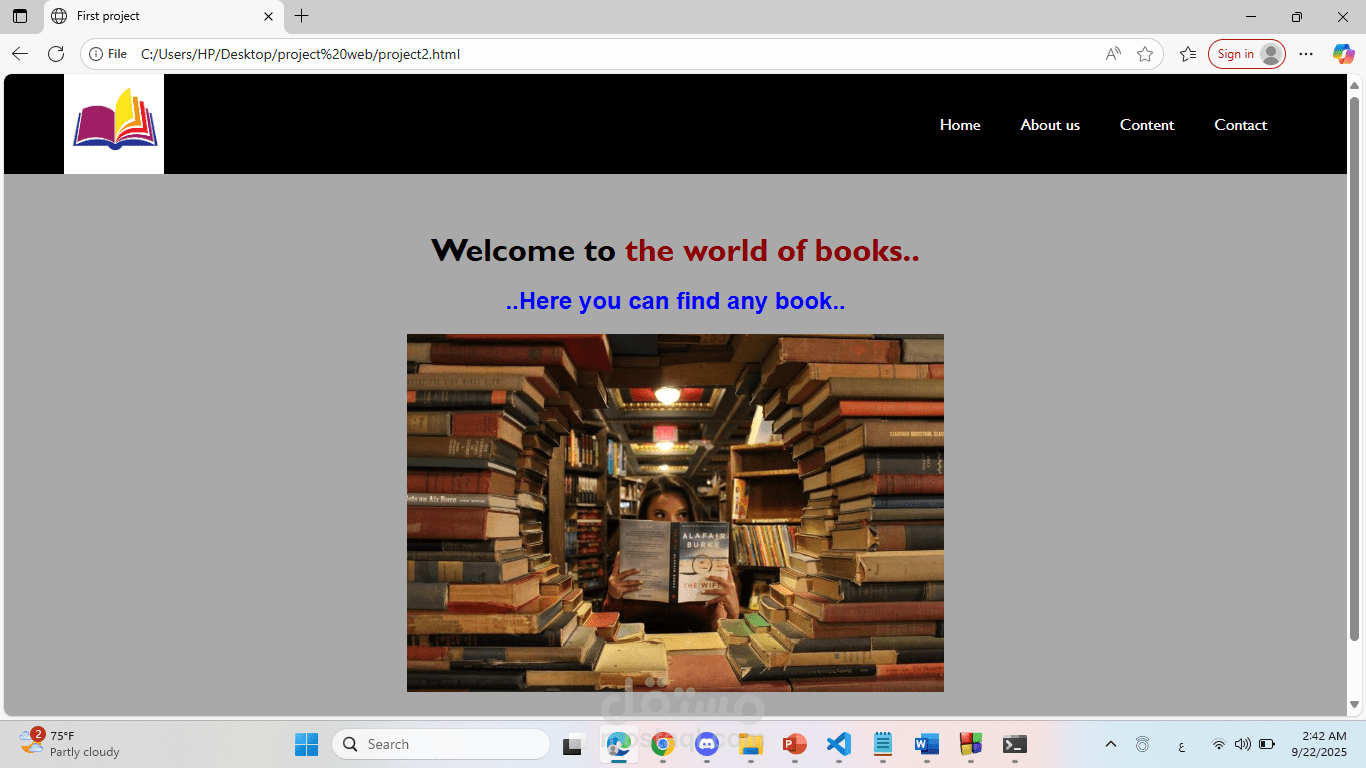
Task: Launch Google Chrome from the taskbar
Action: 662,744
